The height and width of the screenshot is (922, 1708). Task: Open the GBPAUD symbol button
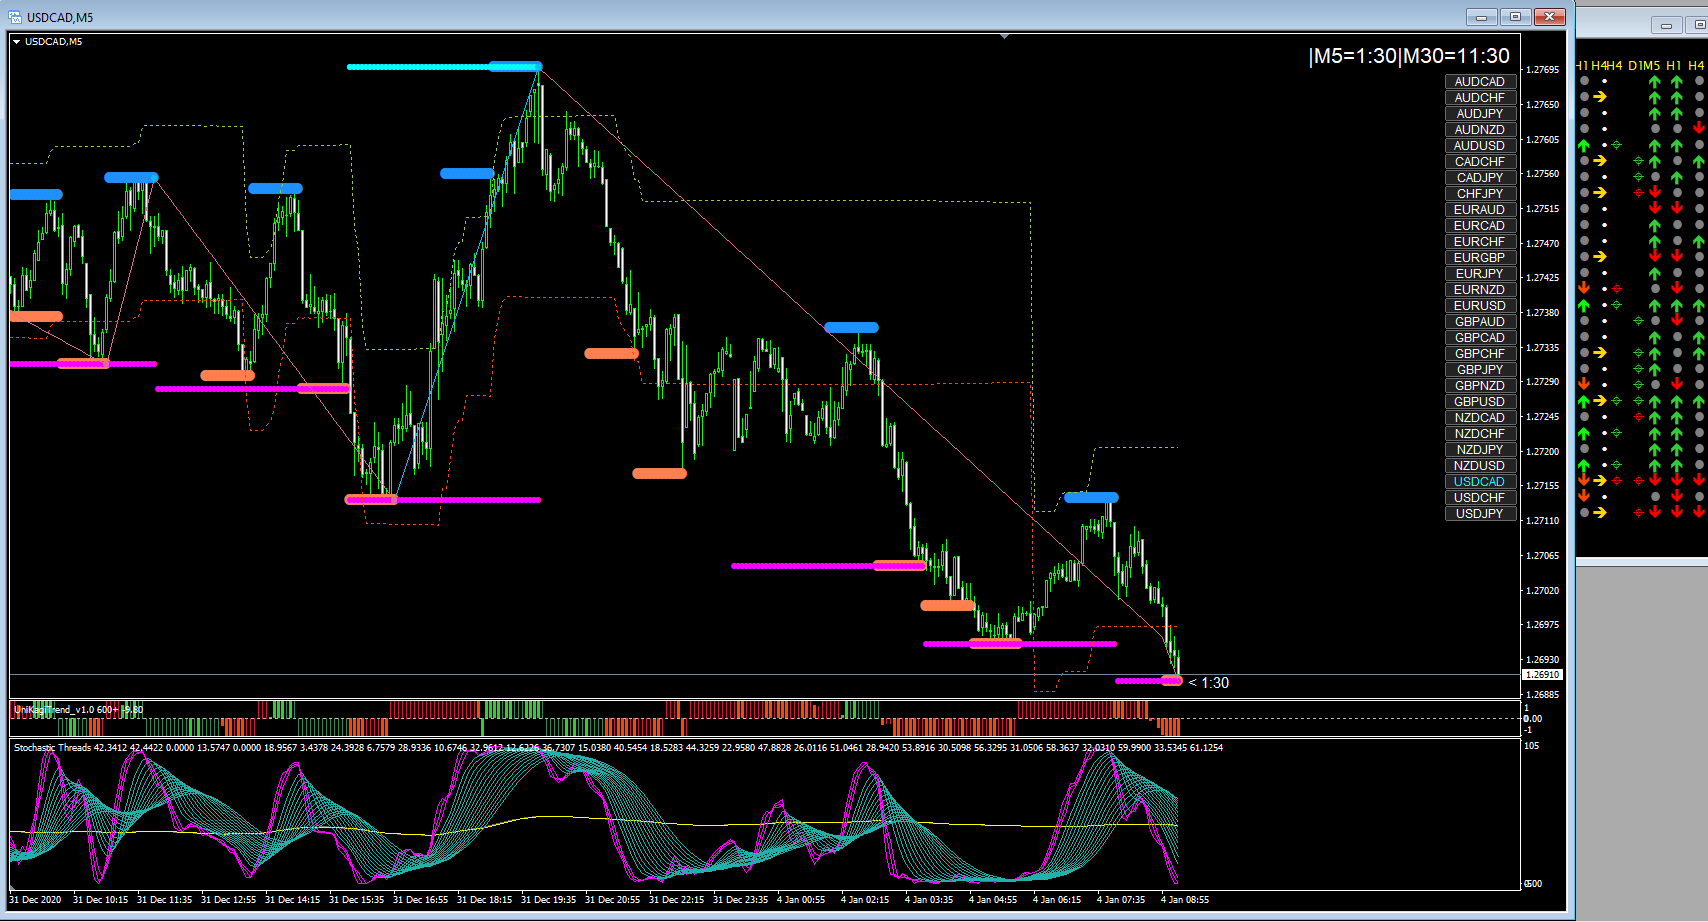[1480, 322]
